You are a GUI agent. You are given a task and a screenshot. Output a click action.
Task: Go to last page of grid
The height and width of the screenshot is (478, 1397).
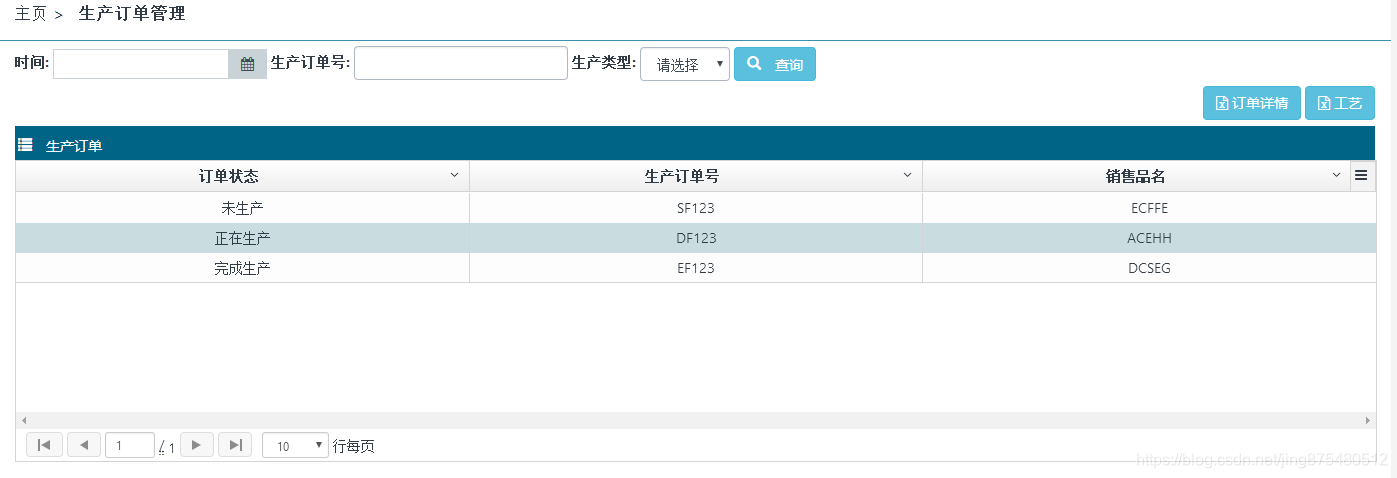coord(235,445)
